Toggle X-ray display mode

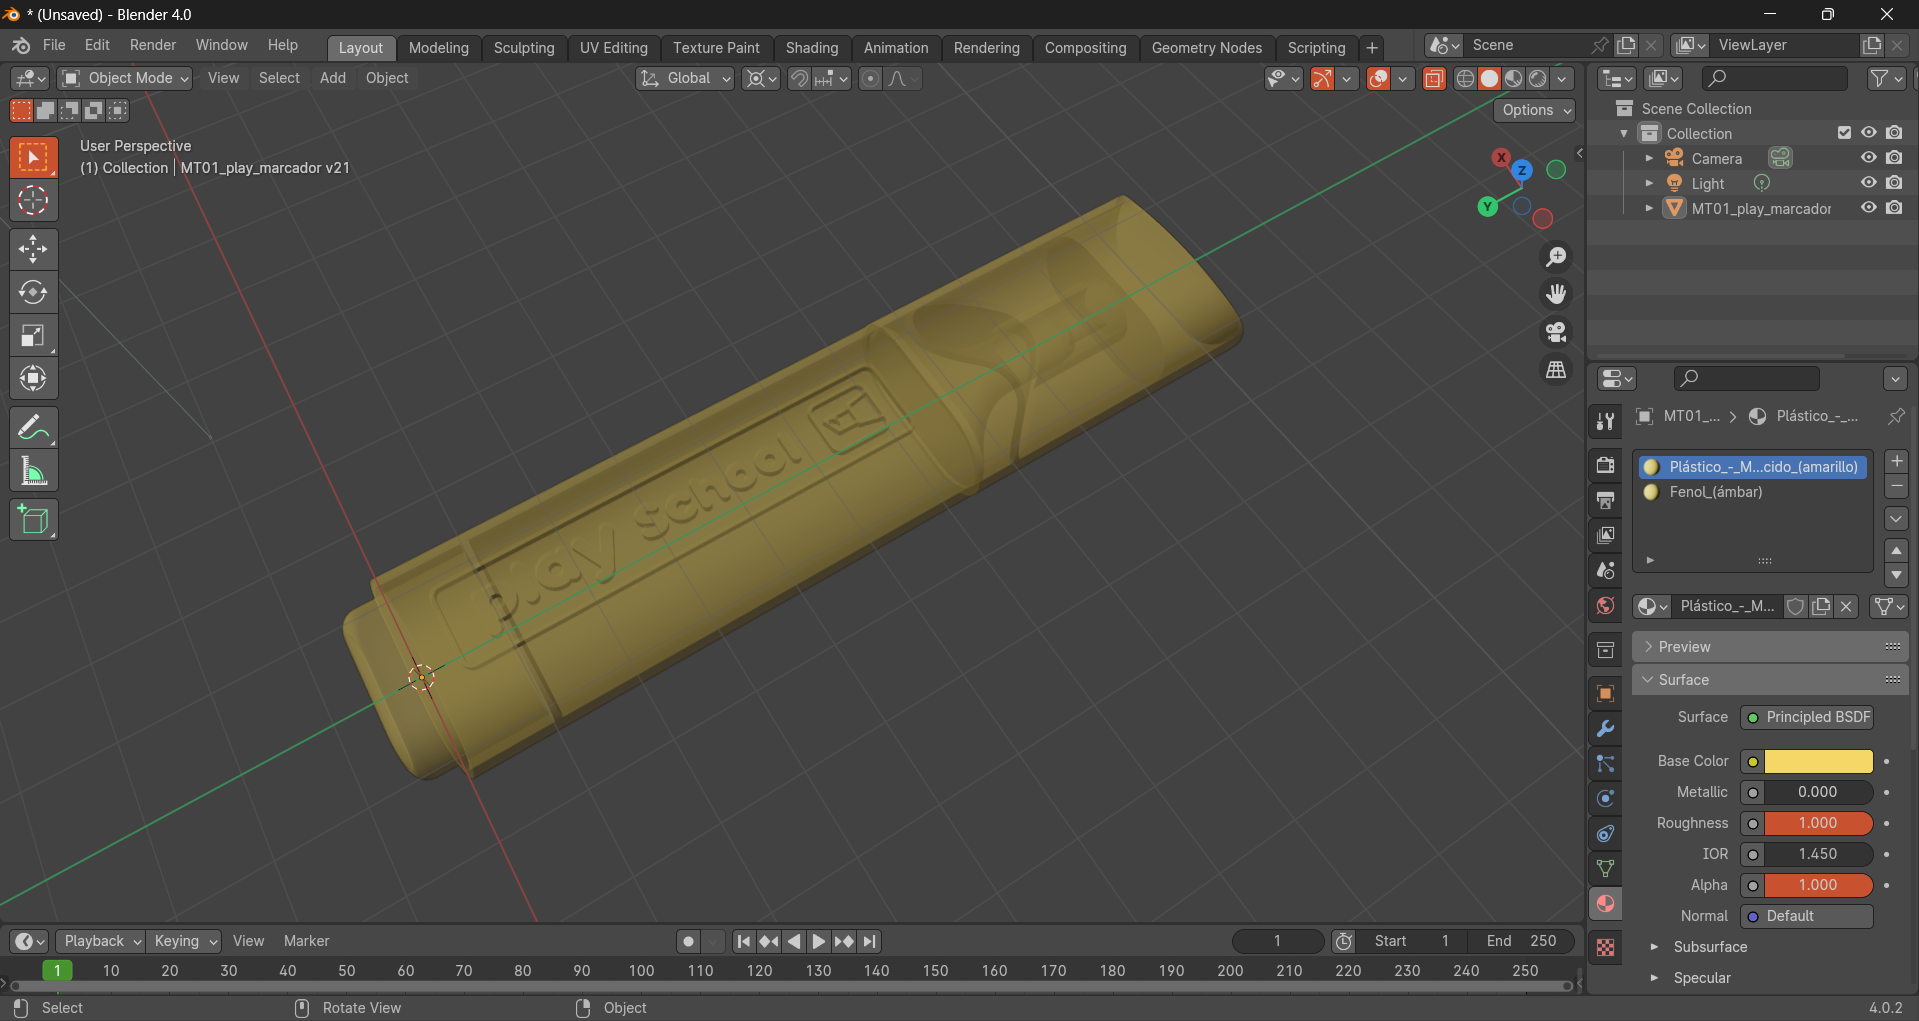pyautogui.click(x=1433, y=79)
